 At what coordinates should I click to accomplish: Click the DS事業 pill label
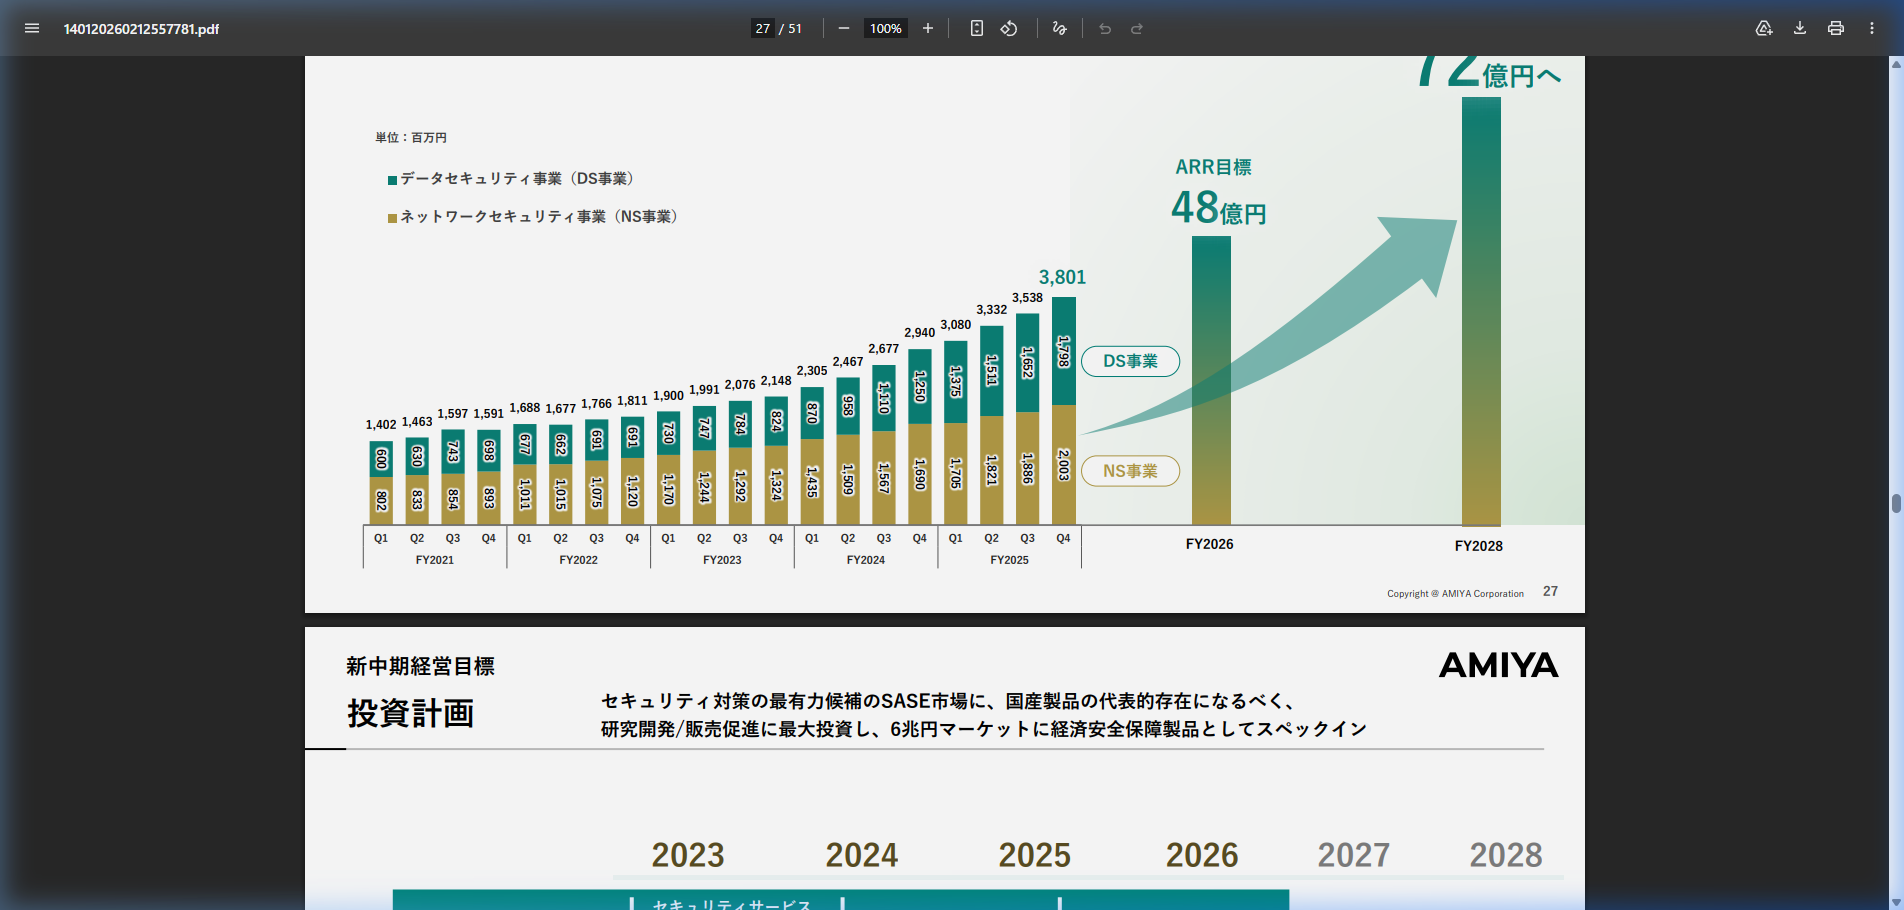point(1130,361)
